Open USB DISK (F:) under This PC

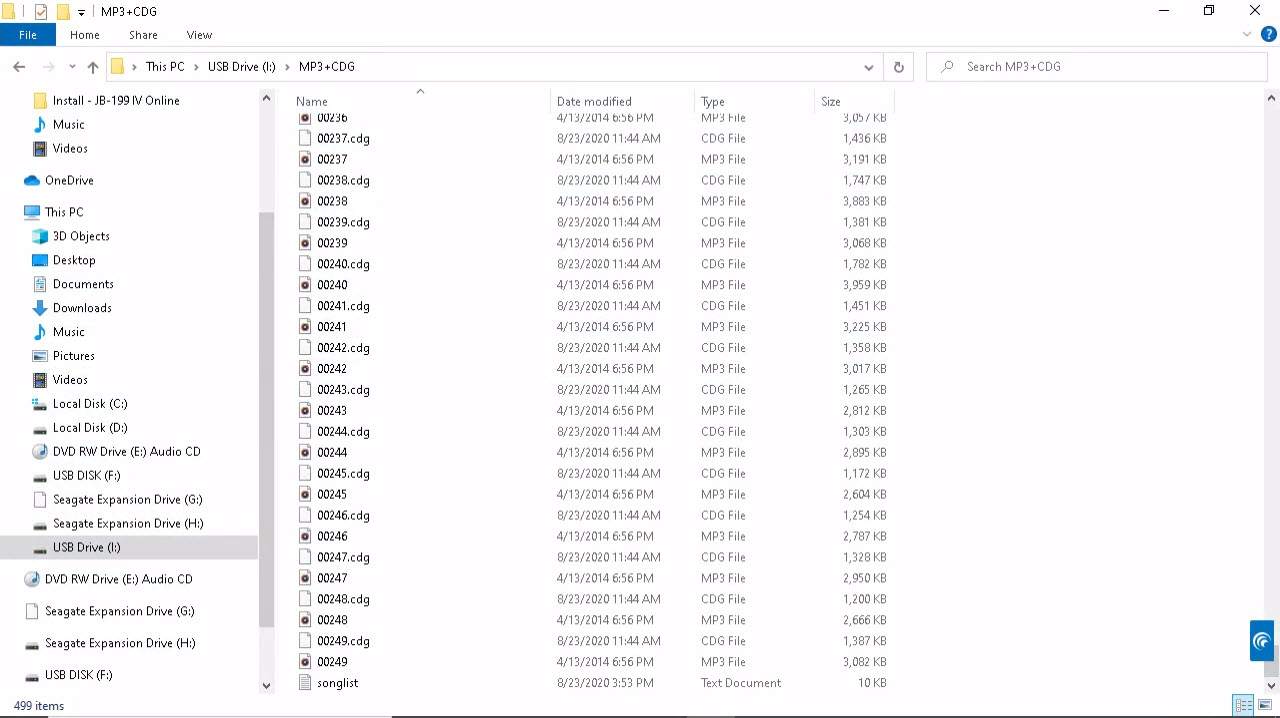(86, 477)
